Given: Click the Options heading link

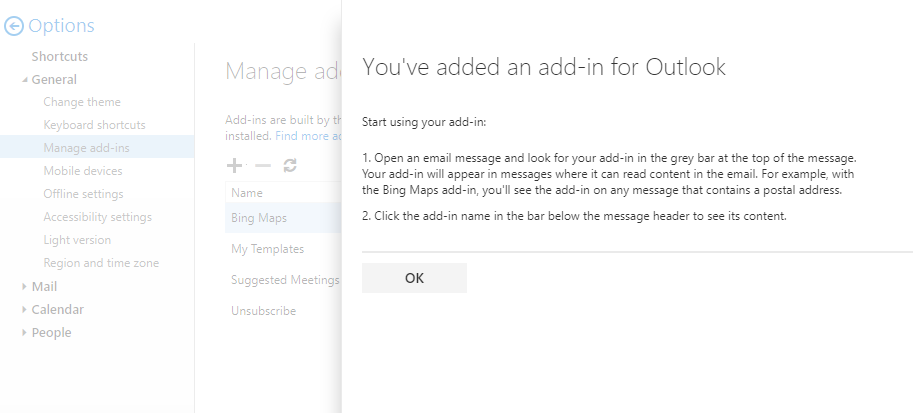Looking at the screenshot, I should tap(61, 26).
